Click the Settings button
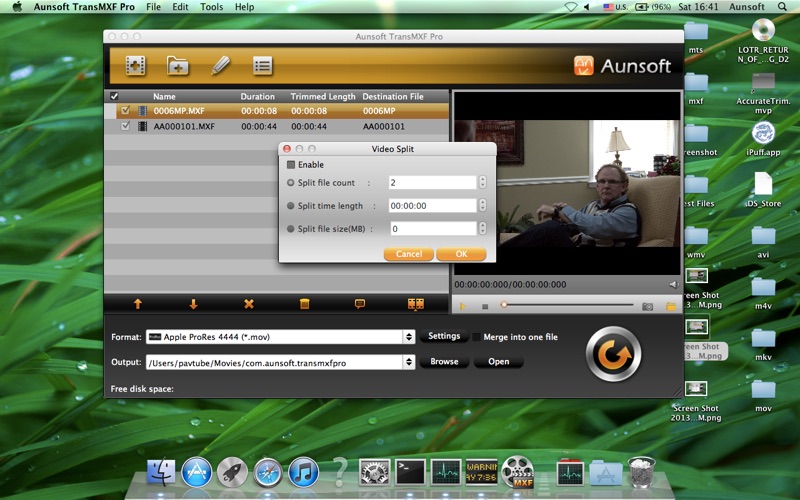Screen dimensions: 800x500 click(x=444, y=336)
